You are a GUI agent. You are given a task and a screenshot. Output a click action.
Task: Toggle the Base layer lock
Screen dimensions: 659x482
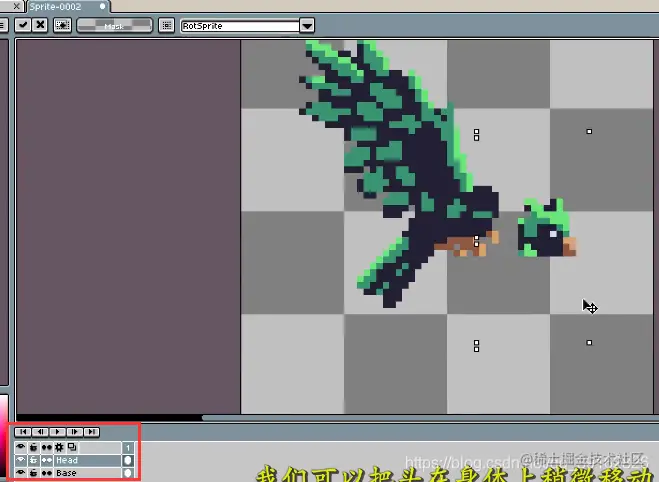point(33,473)
